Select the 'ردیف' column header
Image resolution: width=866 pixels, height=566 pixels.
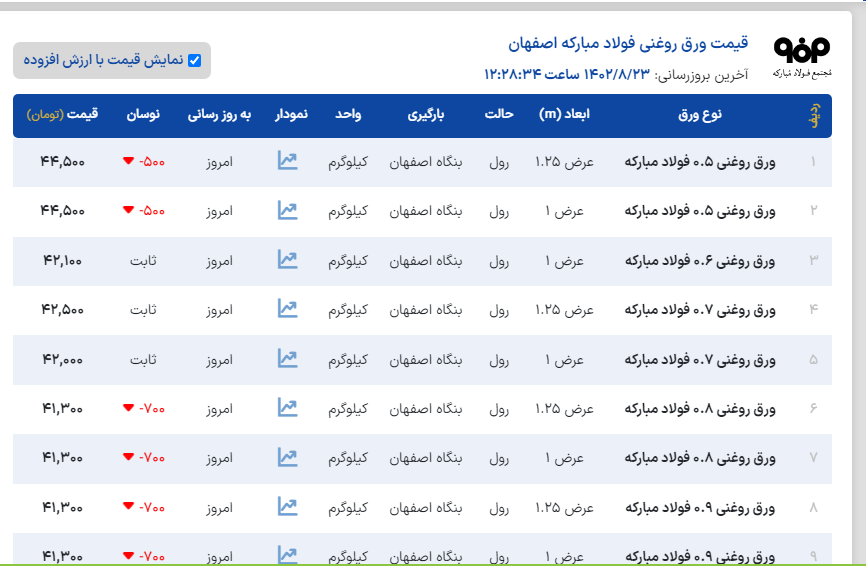point(813,116)
